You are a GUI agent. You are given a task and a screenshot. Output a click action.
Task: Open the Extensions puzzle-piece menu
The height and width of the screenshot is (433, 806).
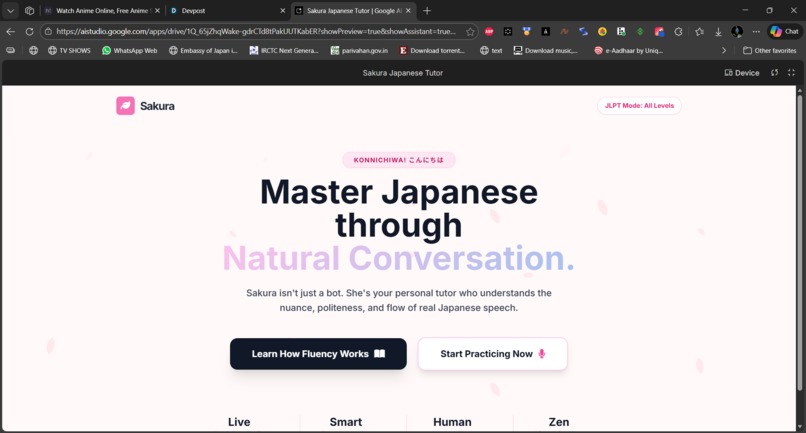click(679, 31)
